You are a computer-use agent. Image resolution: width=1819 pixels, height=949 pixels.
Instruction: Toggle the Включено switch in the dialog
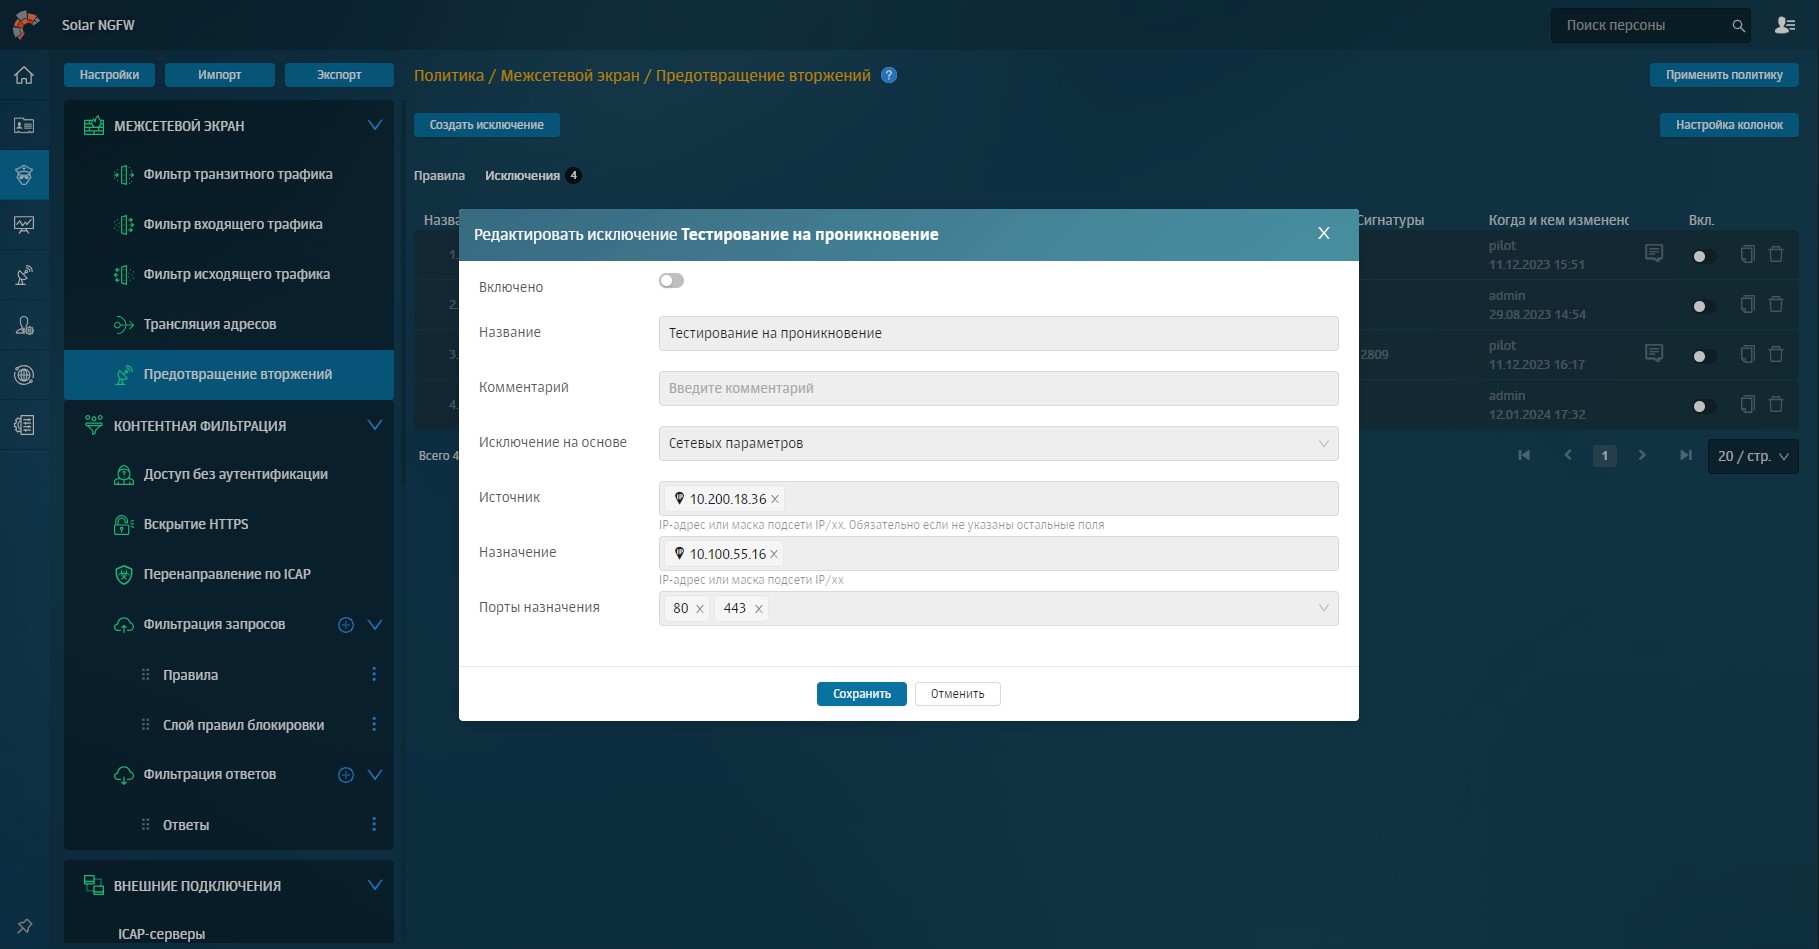tap(671, 281)
